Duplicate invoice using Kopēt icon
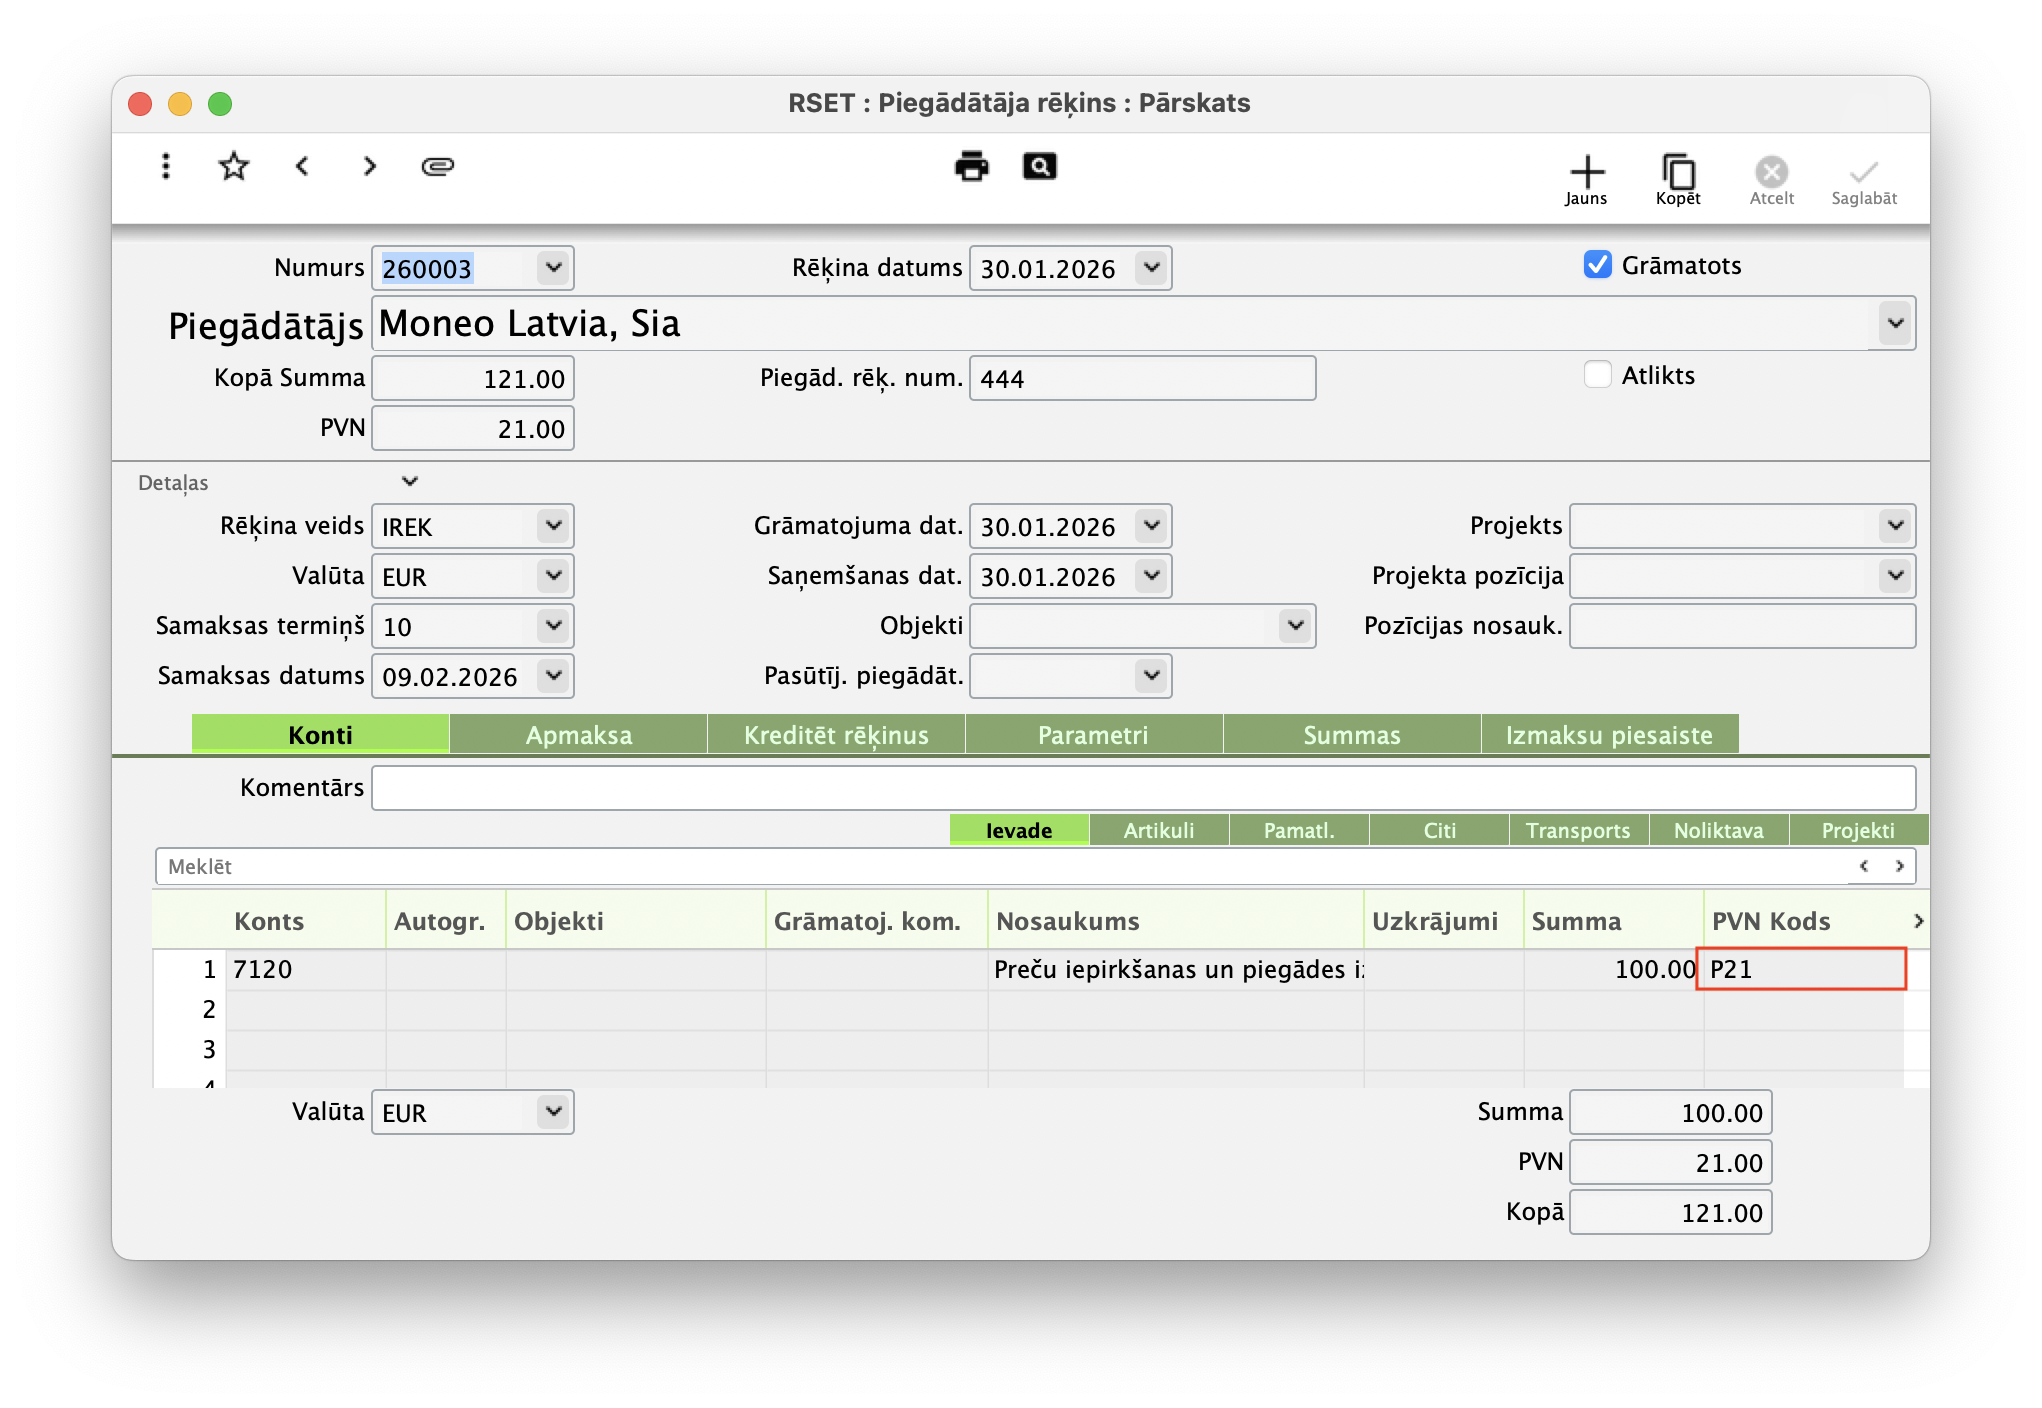 [1678, 180]
